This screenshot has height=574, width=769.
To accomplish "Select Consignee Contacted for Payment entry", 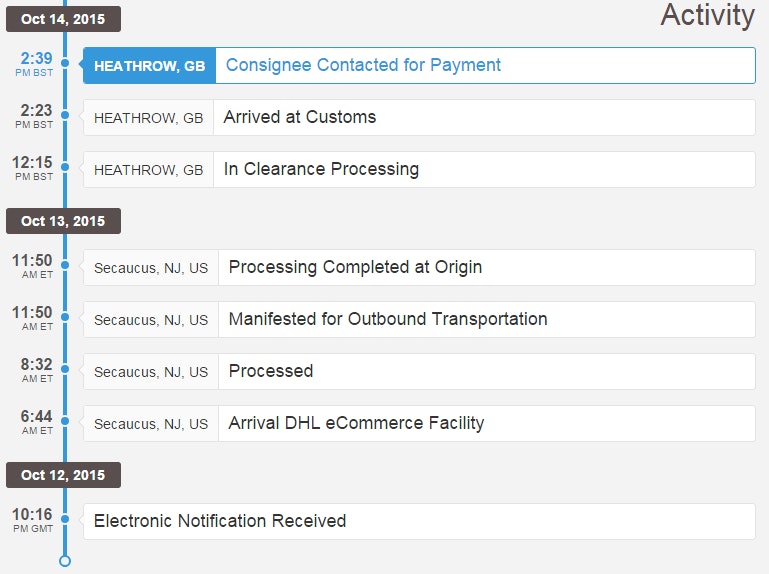I will [363, 66].
